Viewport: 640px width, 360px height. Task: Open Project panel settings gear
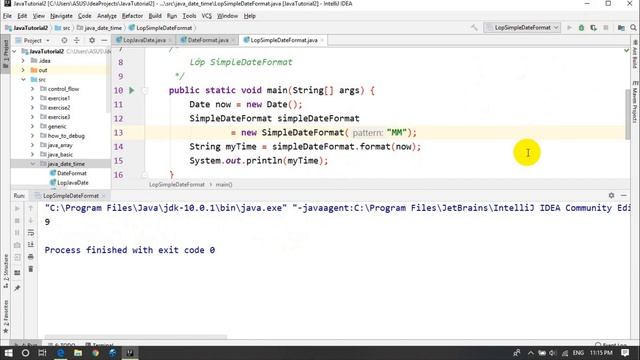[x=92, y=40]
